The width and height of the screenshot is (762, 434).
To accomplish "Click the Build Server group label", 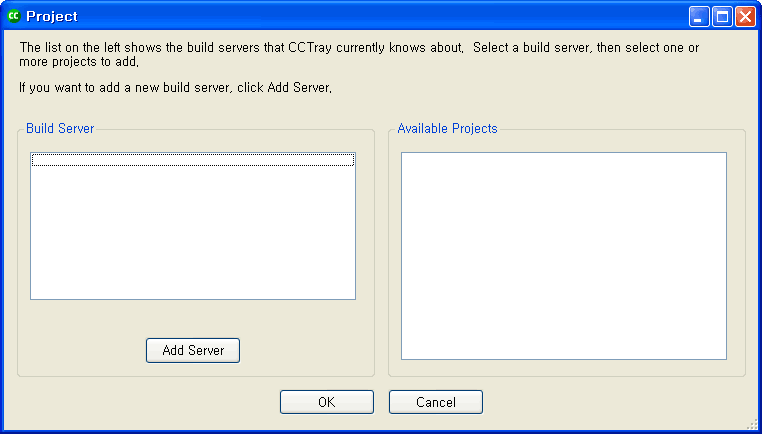I will [x=60, y=128].
